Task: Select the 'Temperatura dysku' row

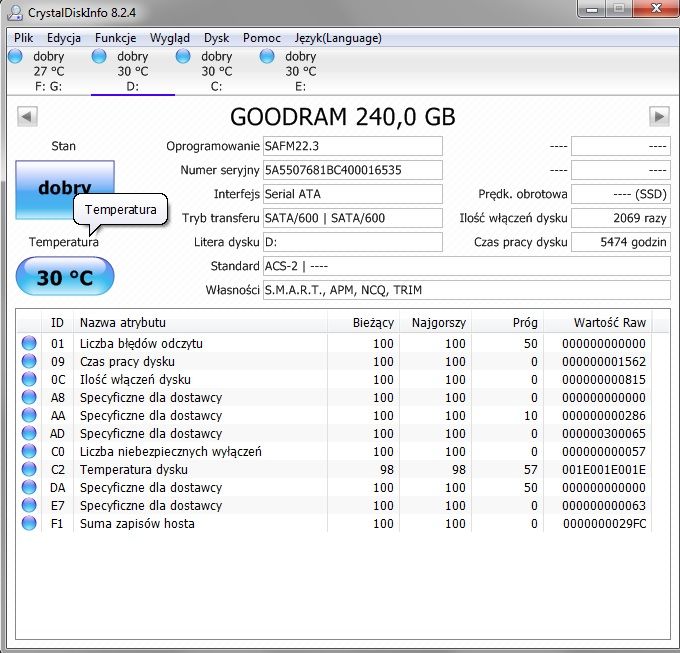Action: point(334,469)
